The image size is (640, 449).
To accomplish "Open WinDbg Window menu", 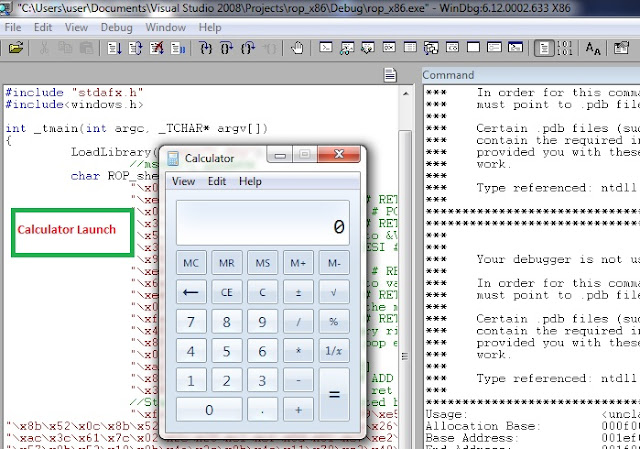I will pos(166,27).
